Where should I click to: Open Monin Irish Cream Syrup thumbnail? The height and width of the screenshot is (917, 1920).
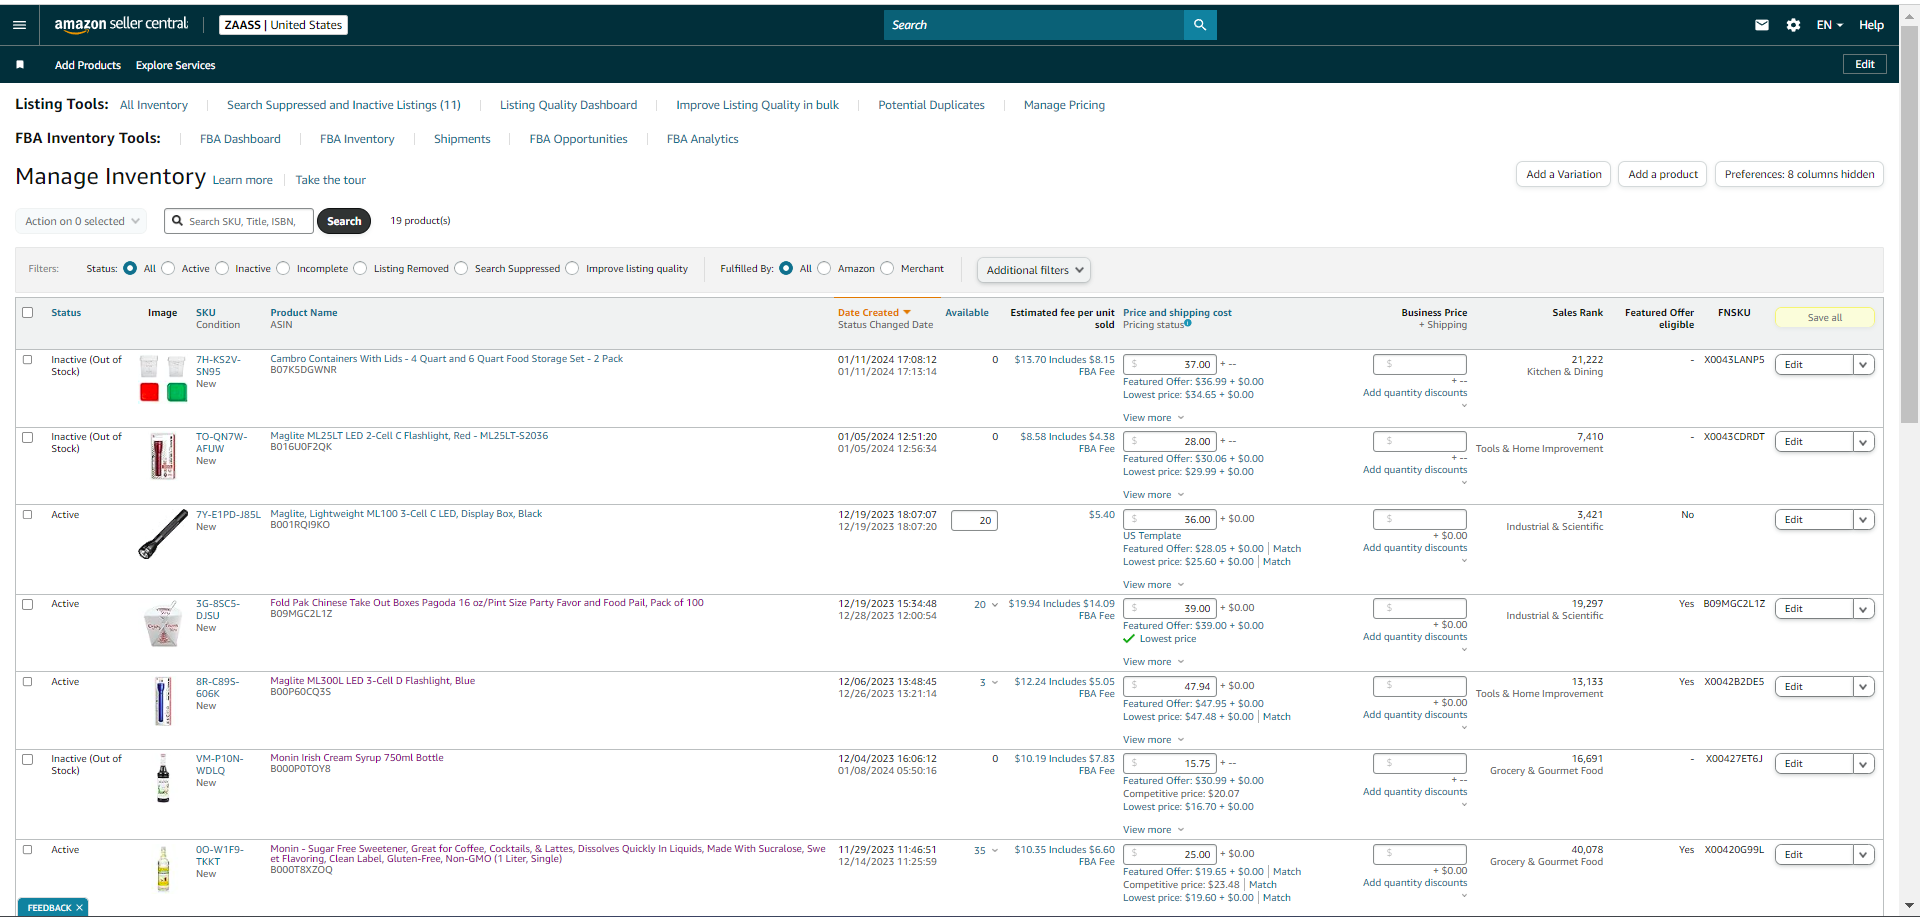(163, 778)
